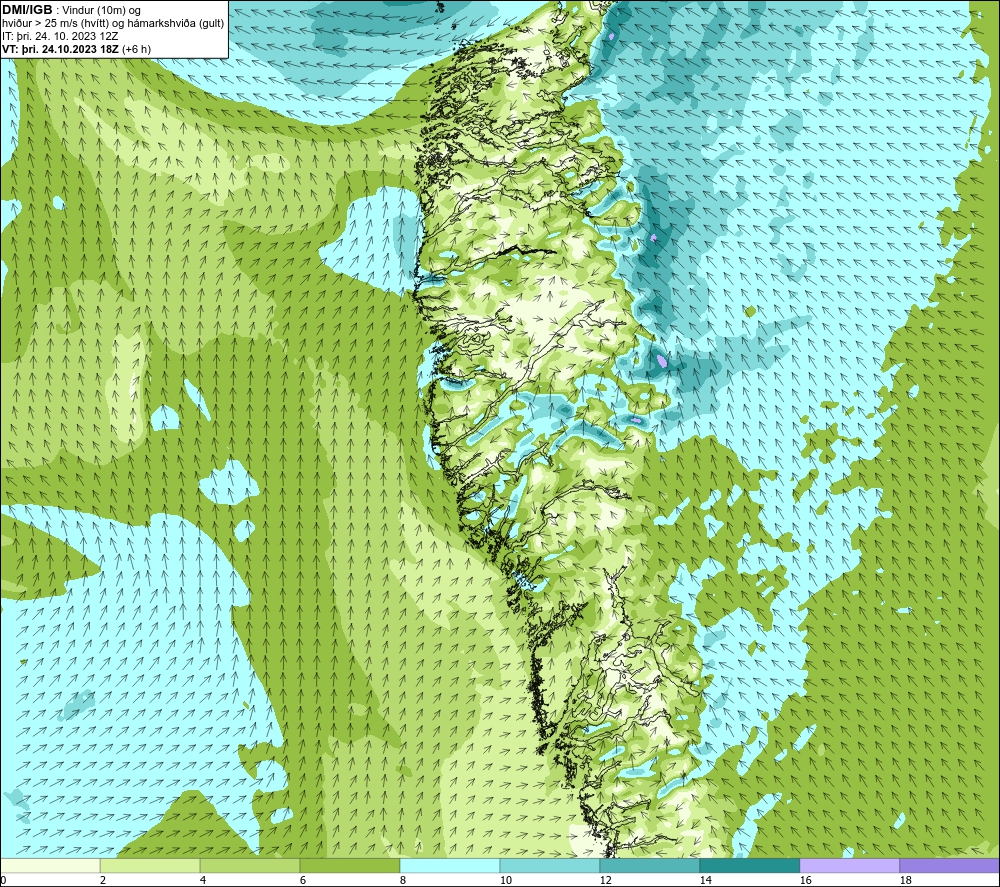Click the "12" tick label on the color scale
The height and width of the screenshot is (887, 1000).
tap(605, 880)
